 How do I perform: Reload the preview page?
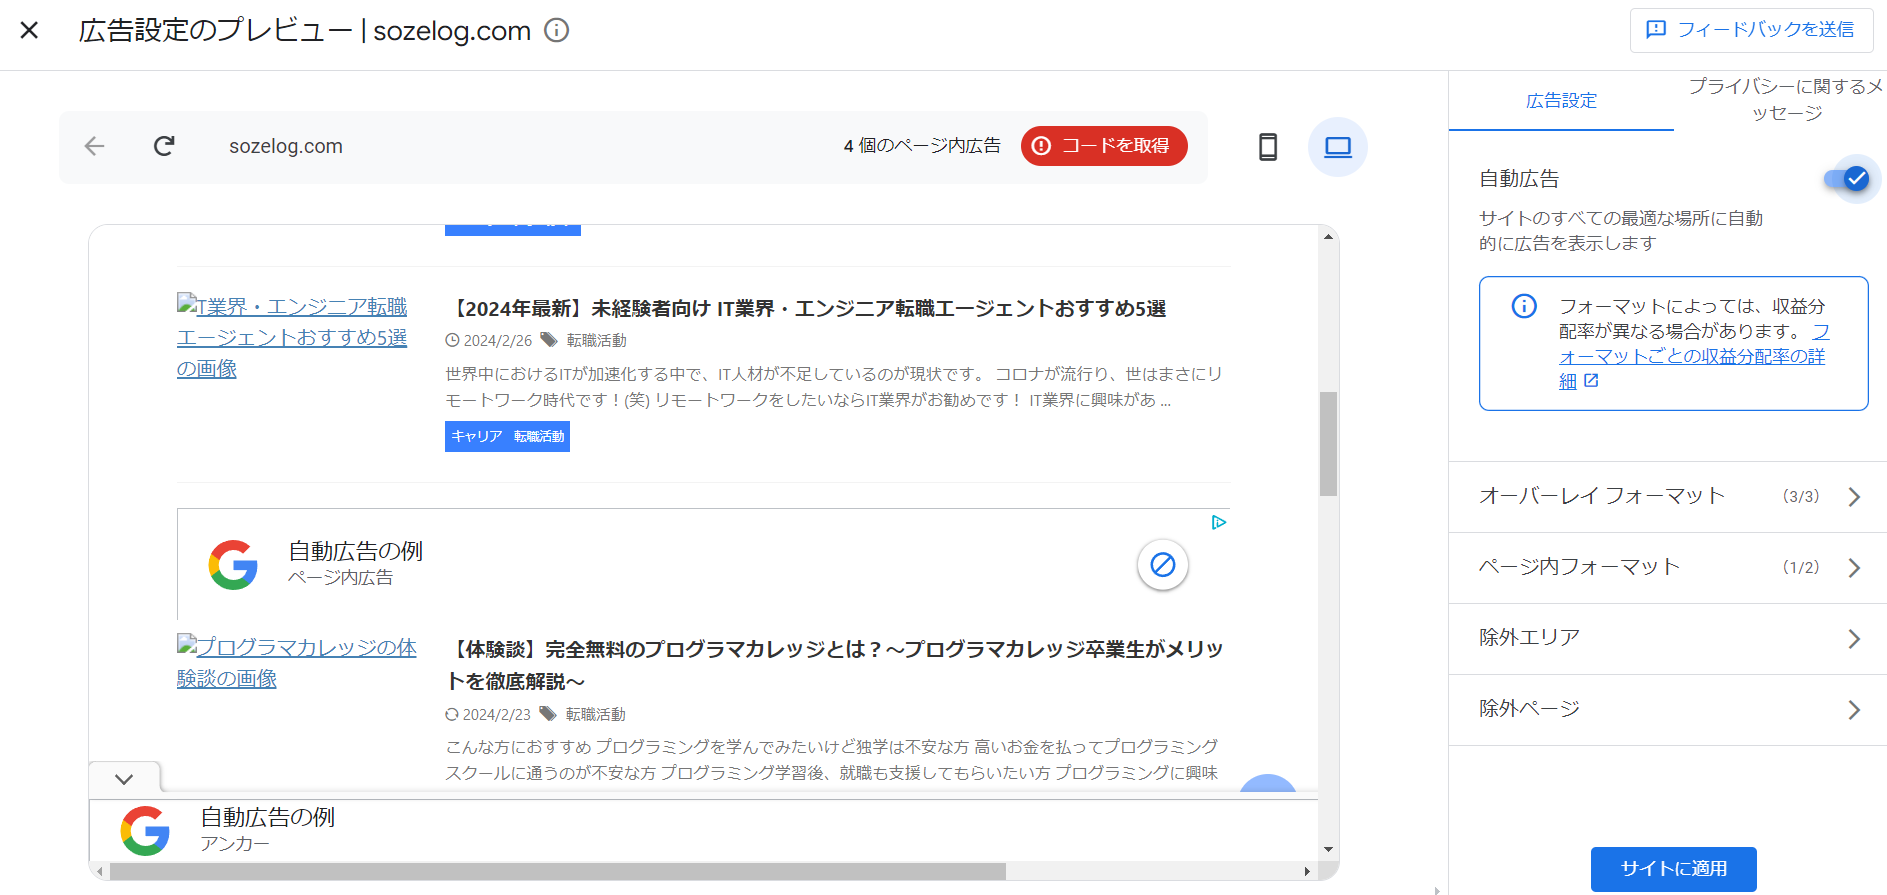coord(164,146)
